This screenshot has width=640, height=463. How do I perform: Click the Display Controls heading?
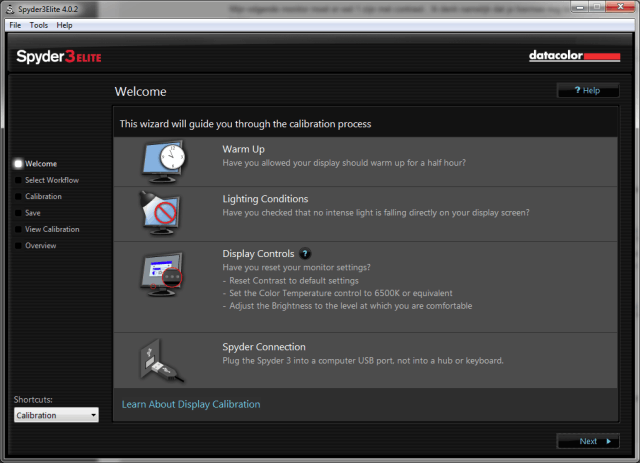(x=258, y=254)
